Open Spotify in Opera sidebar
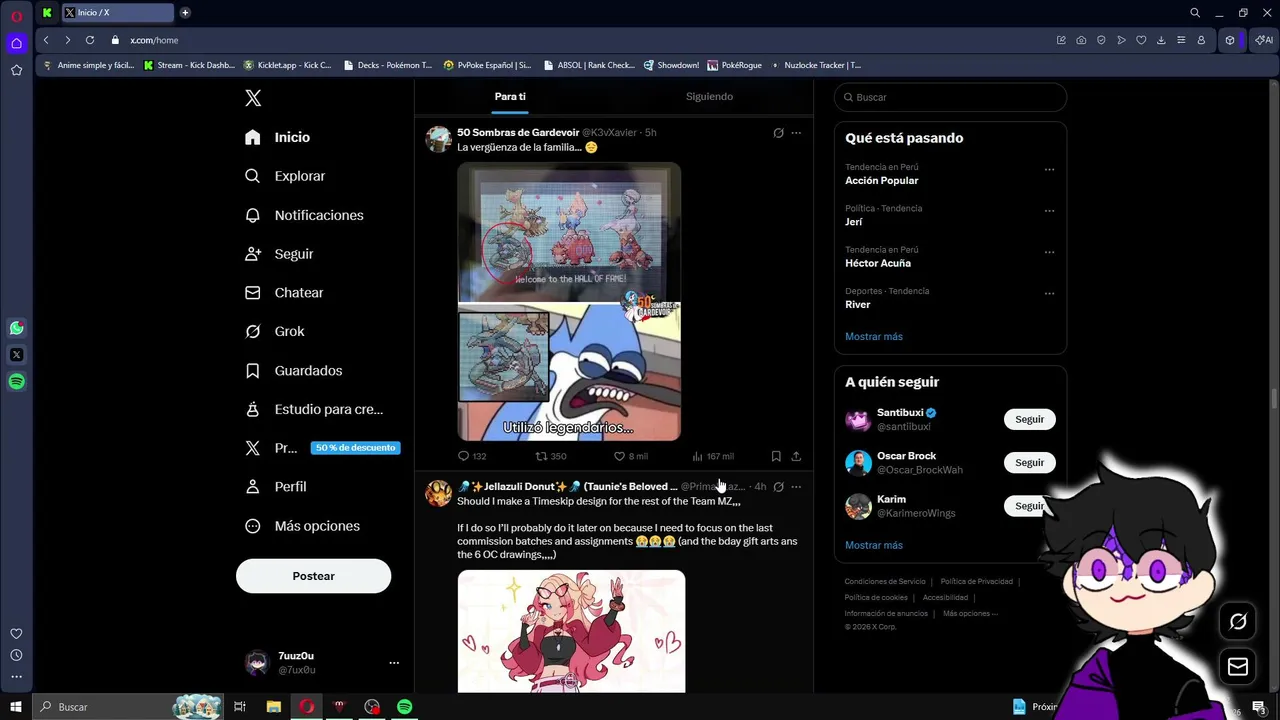 click(16, 381)
